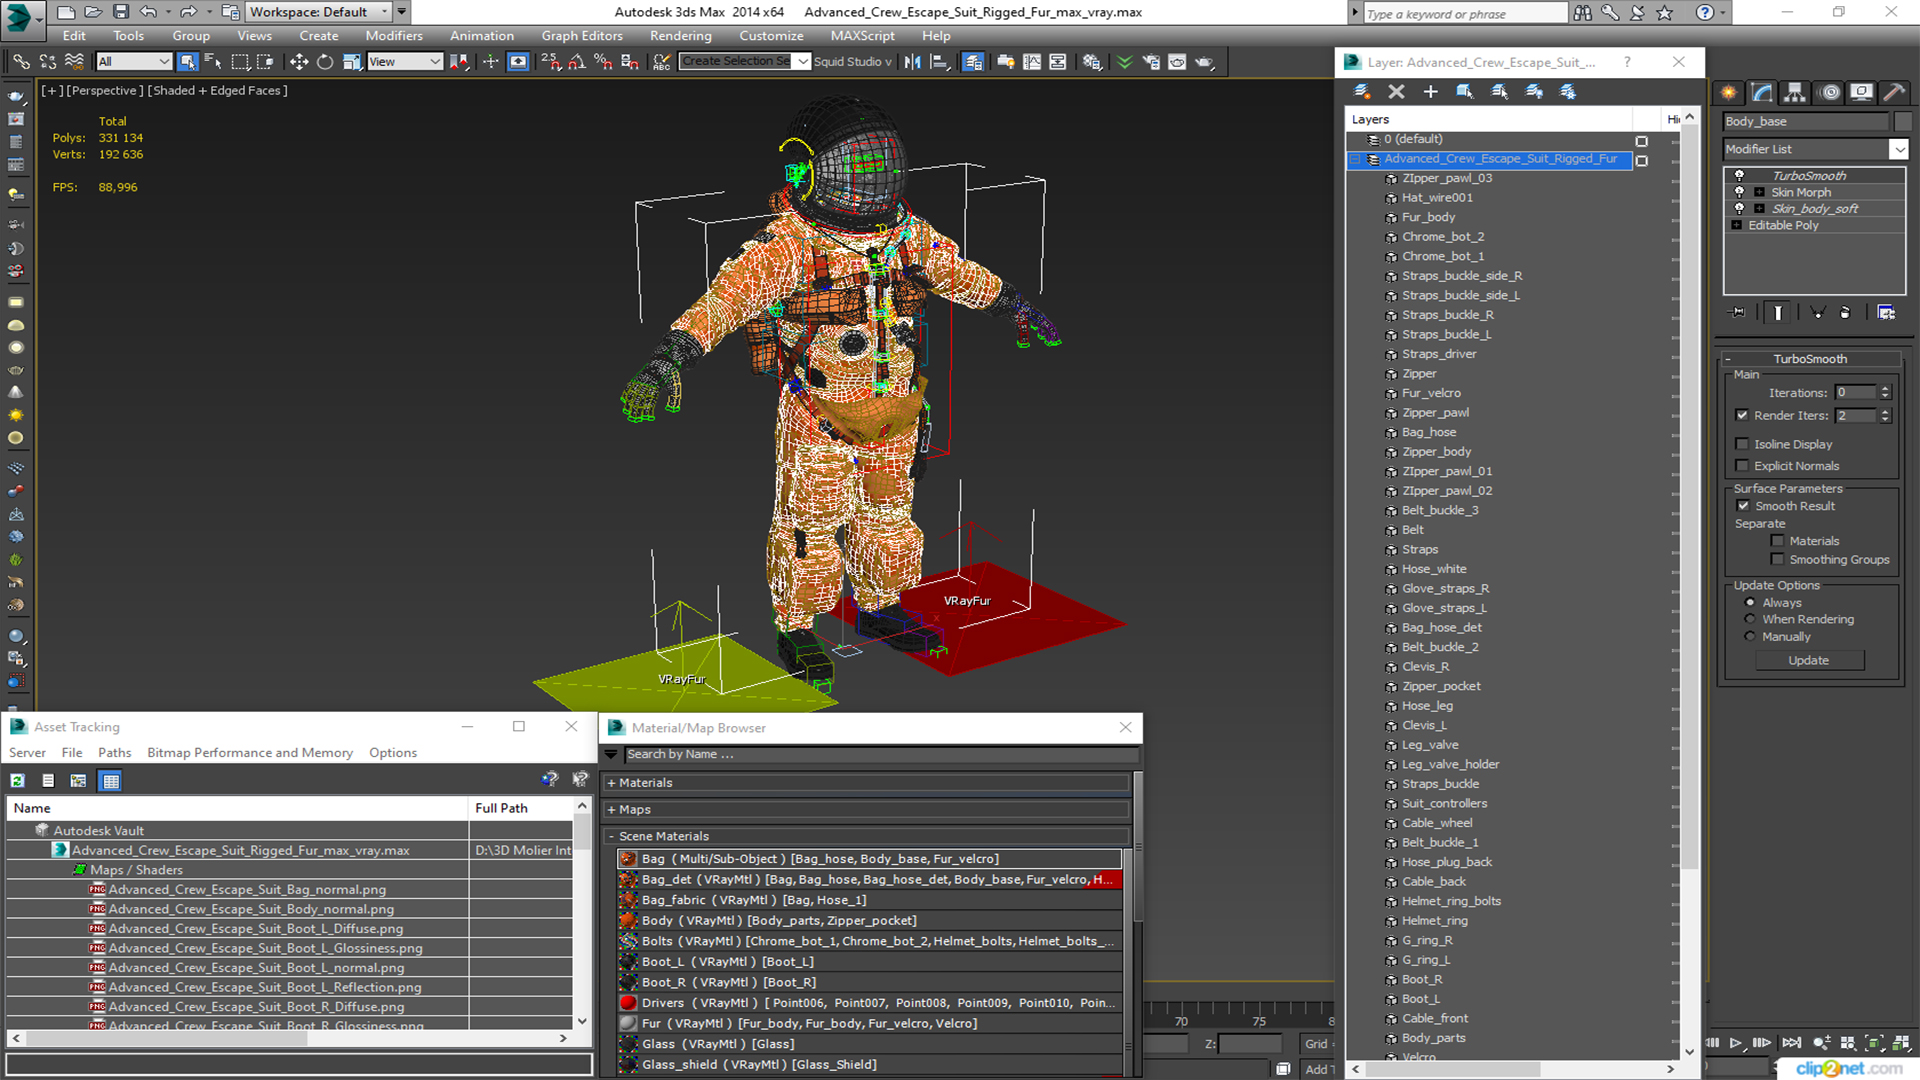The image size is (1920, 1080).
Task: Check Separate by Materials option
Action: (x=1777, y=541)
